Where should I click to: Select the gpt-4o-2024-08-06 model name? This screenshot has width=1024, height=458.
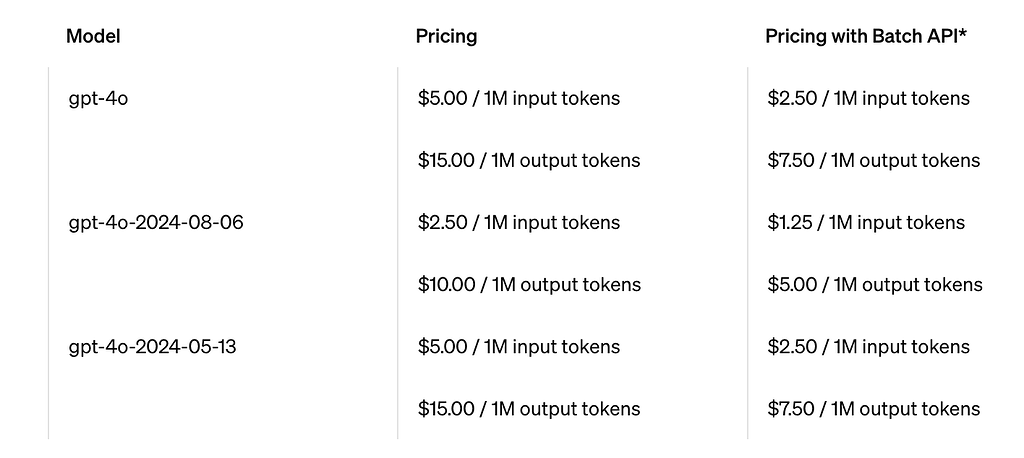pyautogui.click(x=156, y=223)
